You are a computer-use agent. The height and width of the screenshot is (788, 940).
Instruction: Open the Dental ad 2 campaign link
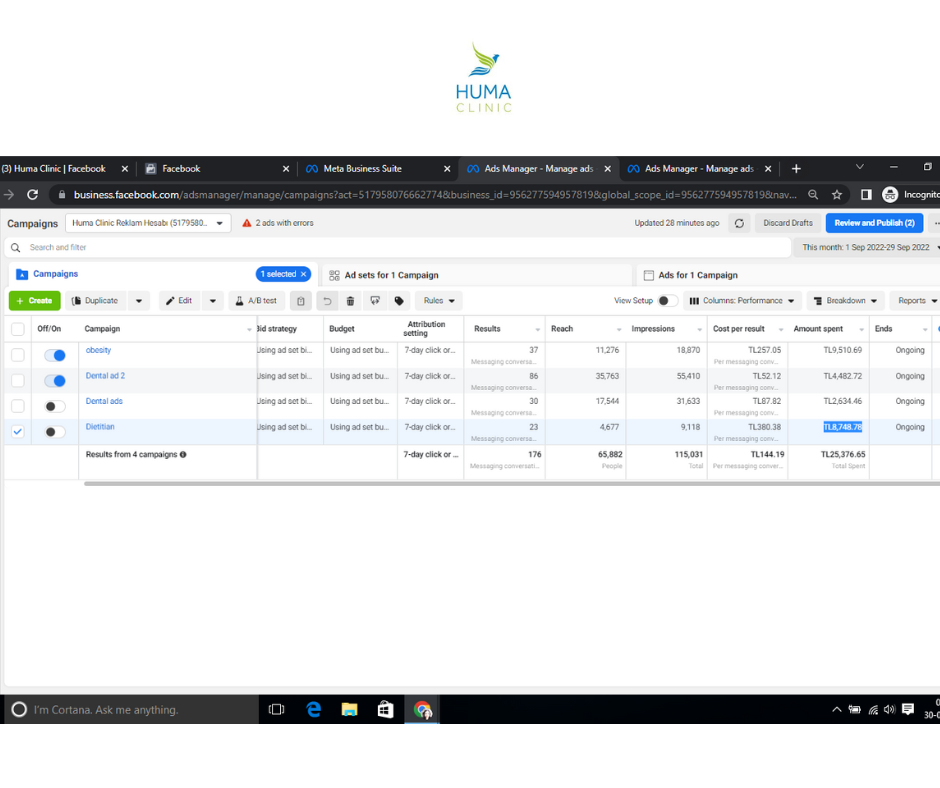[106, 376]
